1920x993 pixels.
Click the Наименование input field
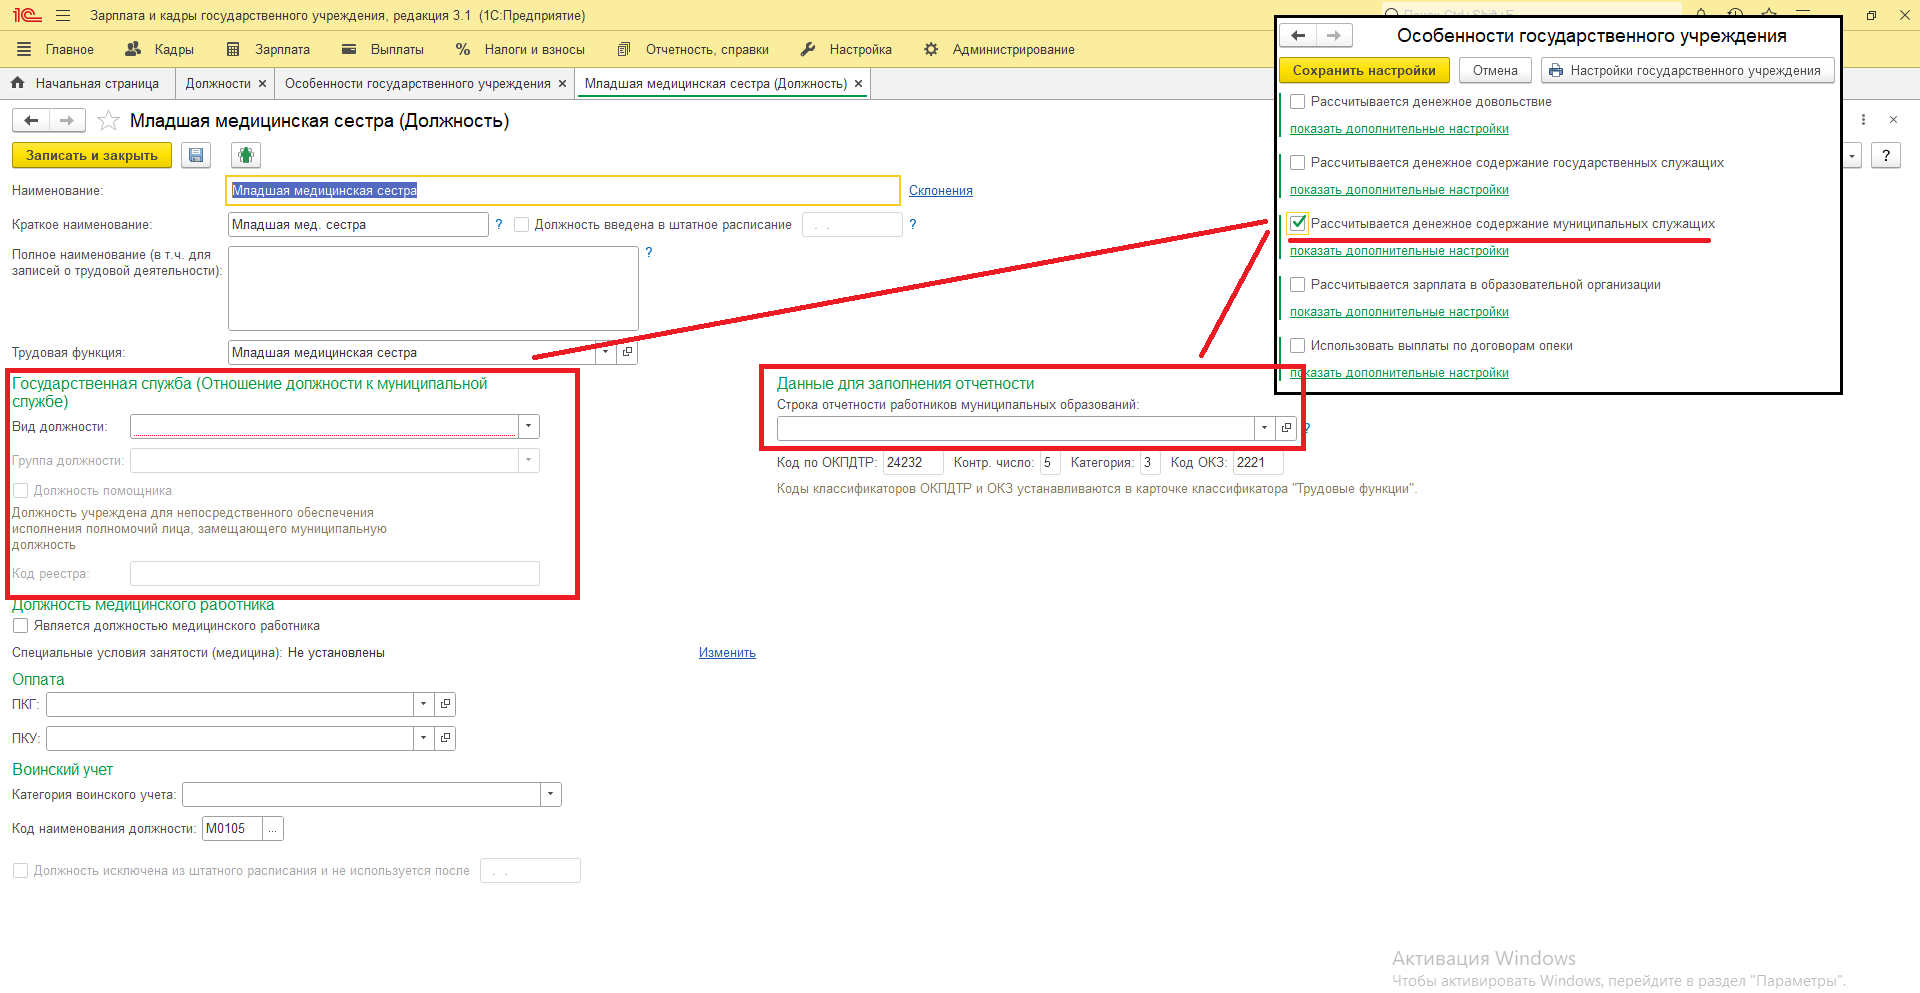point(563,190)
